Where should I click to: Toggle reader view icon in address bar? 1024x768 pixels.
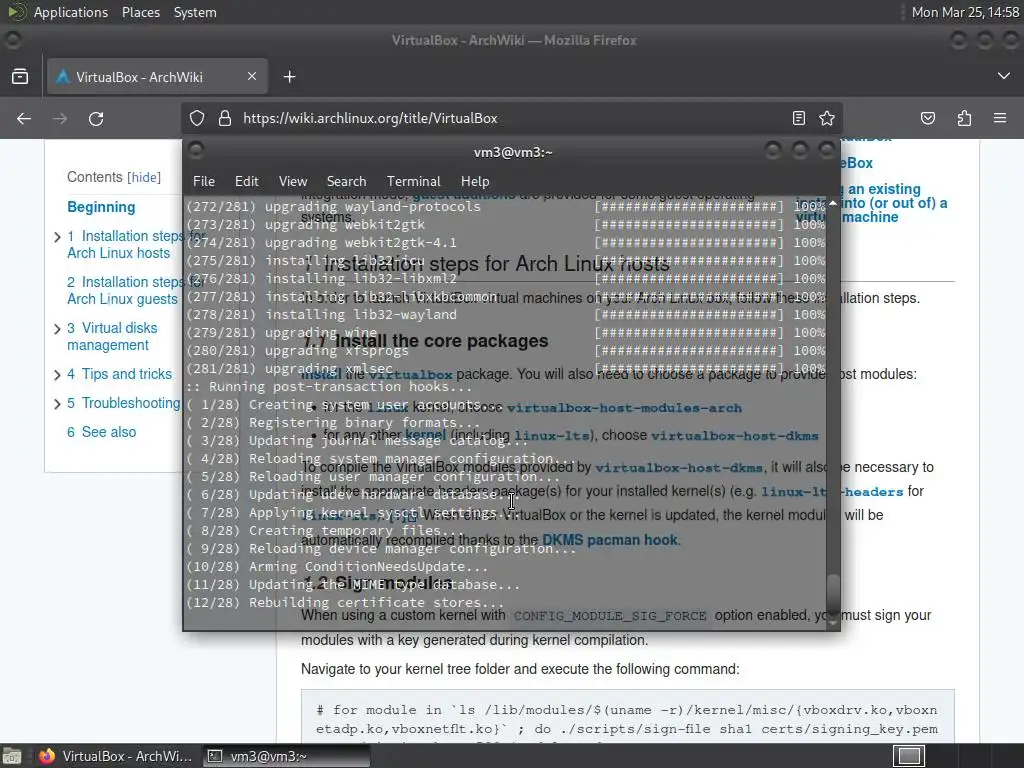[x=798, y=118]
